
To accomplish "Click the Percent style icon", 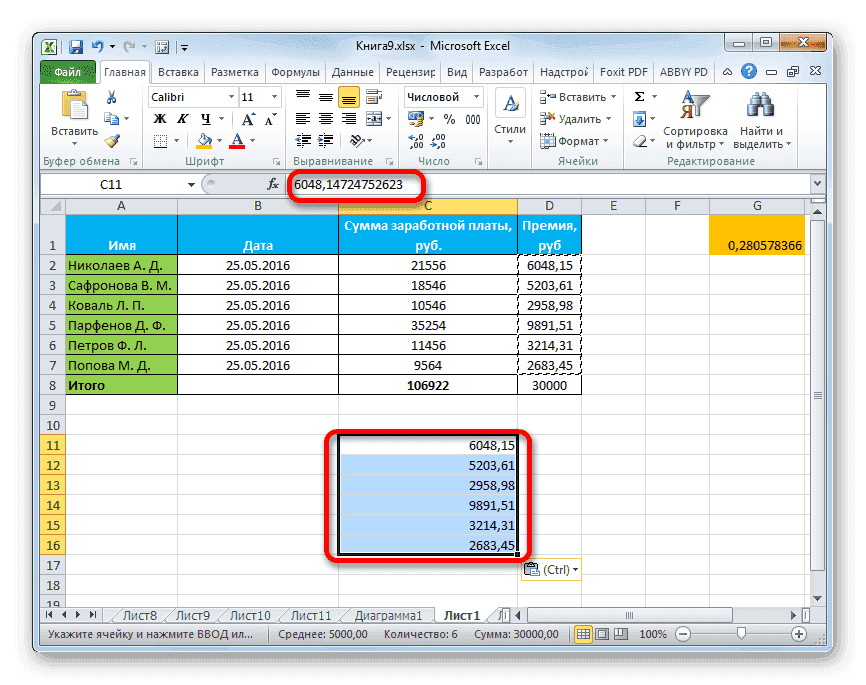I will [x=448, y=119].
